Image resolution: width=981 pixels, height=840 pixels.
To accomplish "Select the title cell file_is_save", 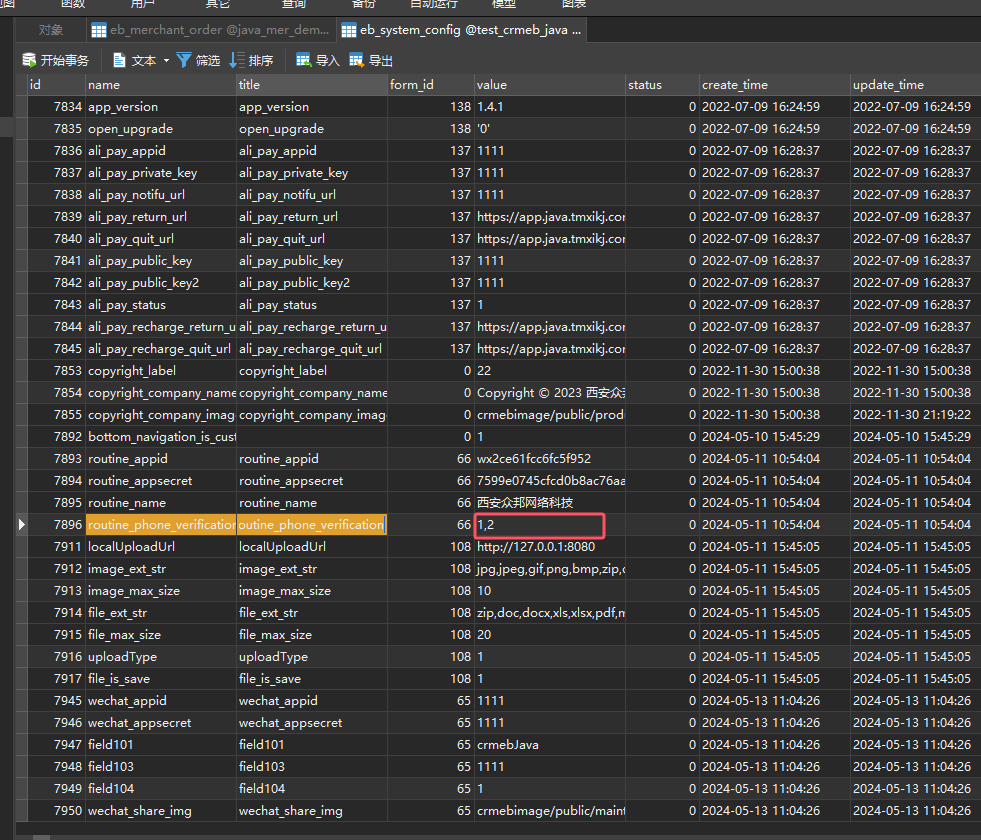I will click(312, 679).
